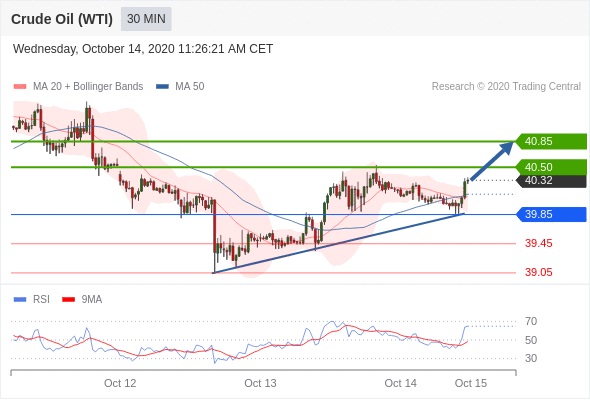Click the 30 MIN timeframe button
This screenshot has height=400, width=590.
coord(146,19)
